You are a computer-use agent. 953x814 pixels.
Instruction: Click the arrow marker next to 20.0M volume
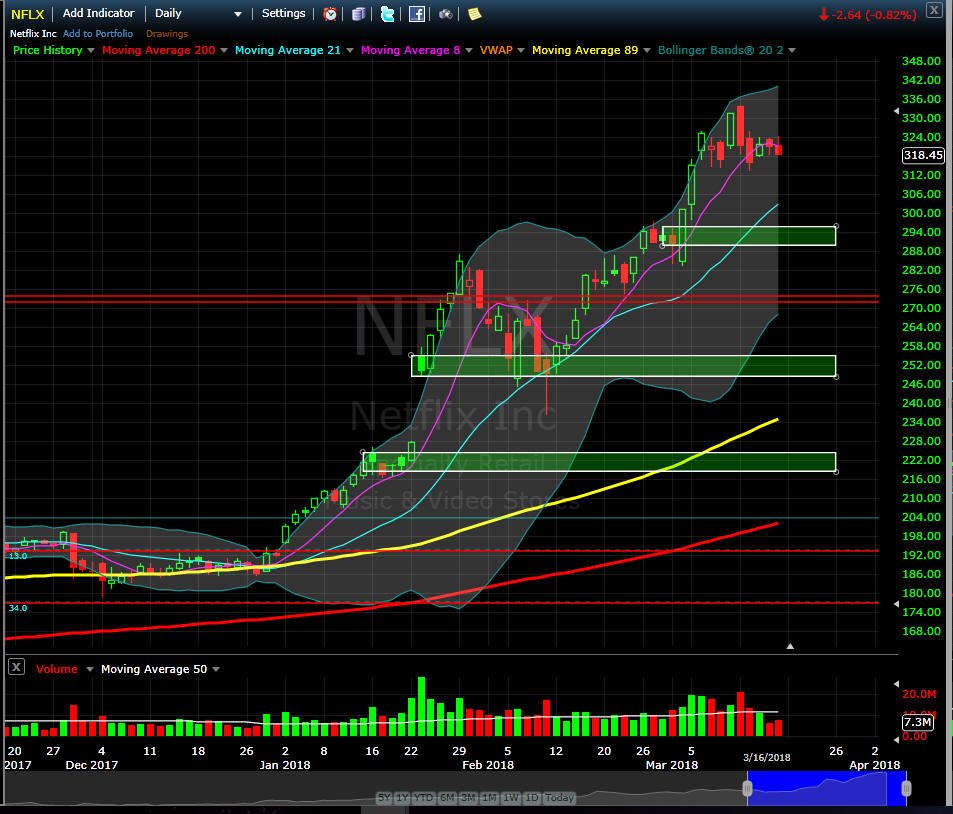pyautogui.click(x=896, y=684)
